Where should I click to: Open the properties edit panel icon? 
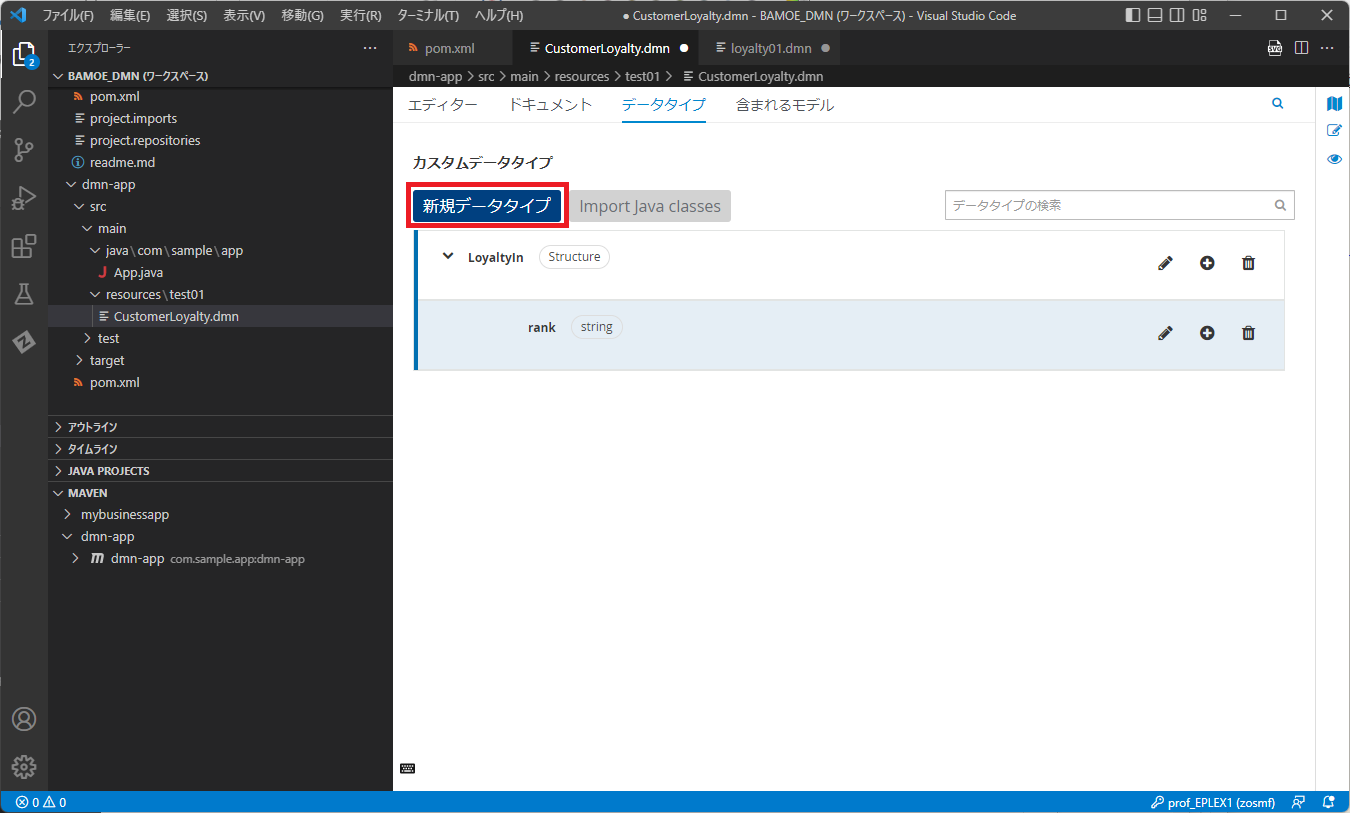click(x=1334, y=131)
